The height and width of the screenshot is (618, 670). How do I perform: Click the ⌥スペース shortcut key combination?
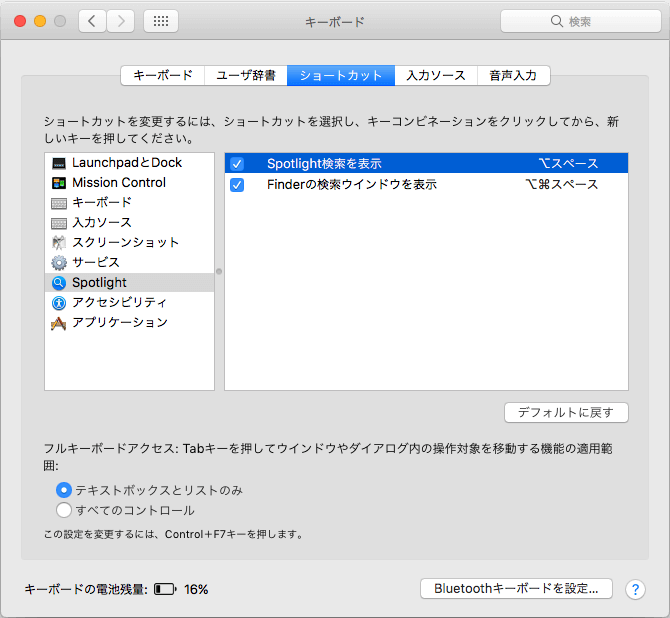pyautogui.click(x=568, y=164)
